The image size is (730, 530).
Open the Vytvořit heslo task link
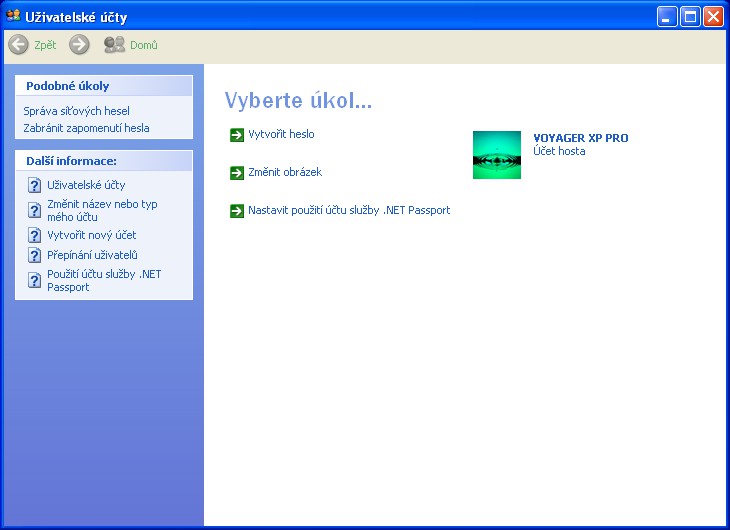[281, 134]
